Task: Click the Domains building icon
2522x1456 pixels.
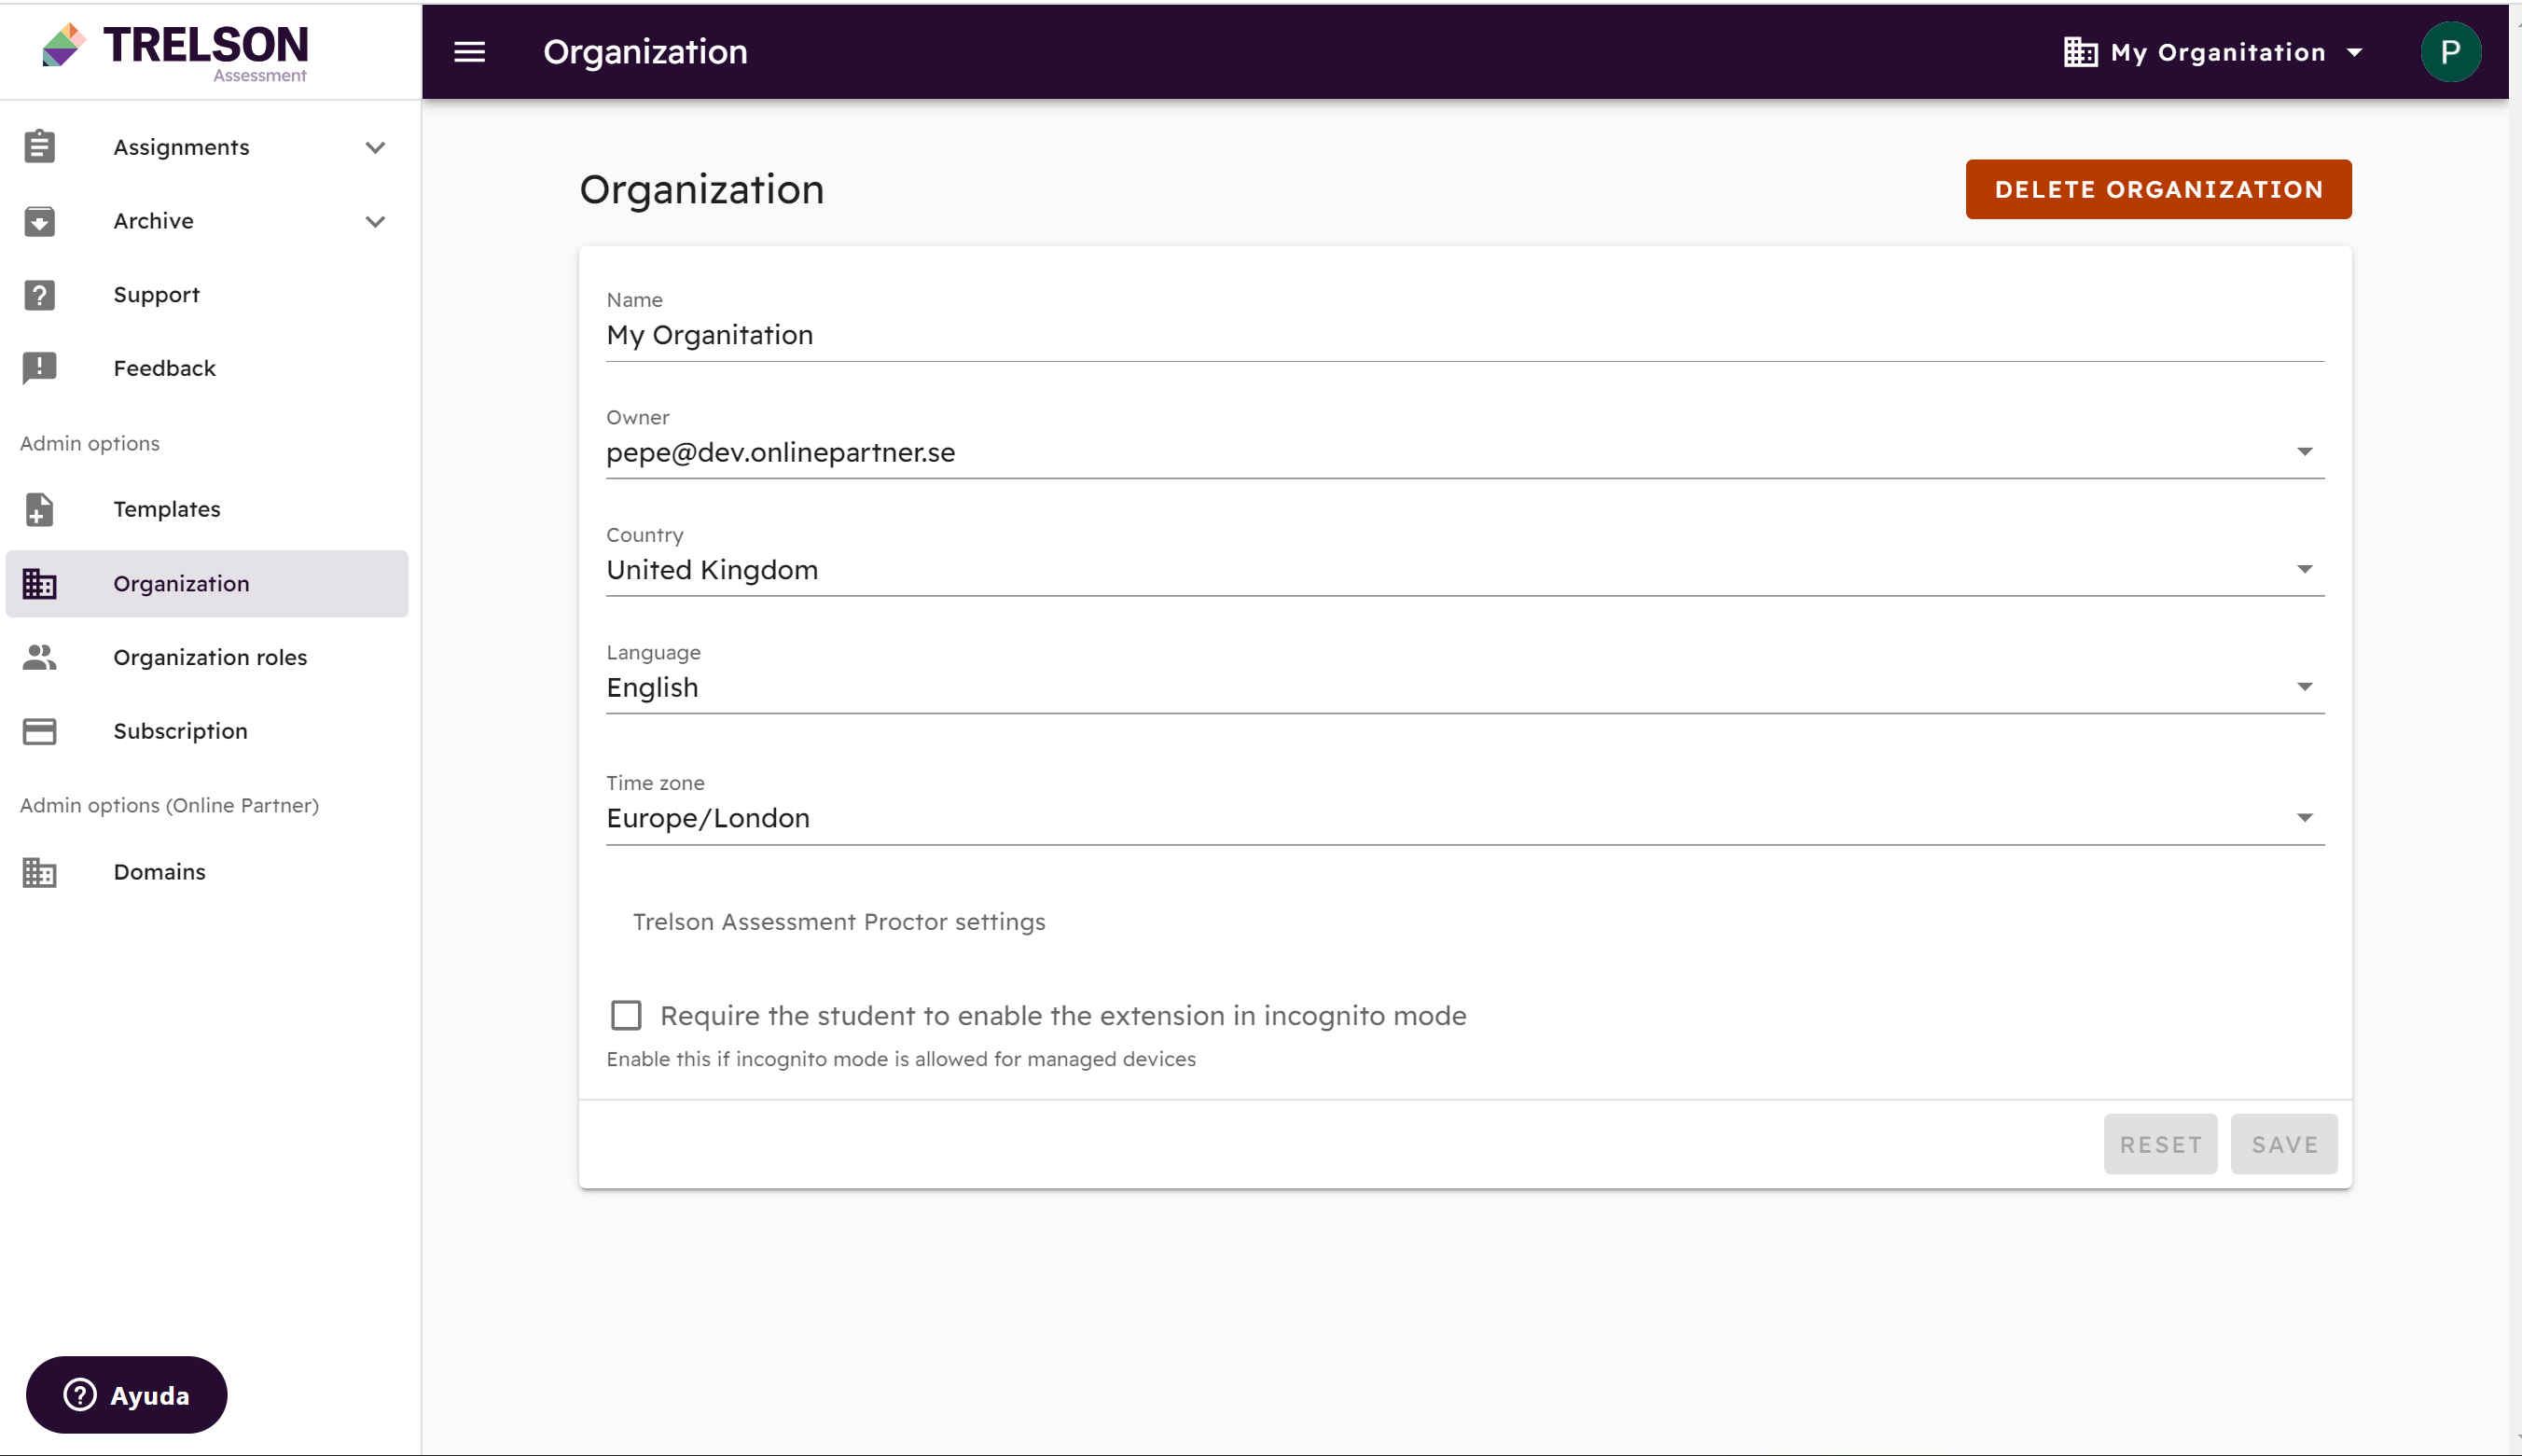Action: (39, 872)
